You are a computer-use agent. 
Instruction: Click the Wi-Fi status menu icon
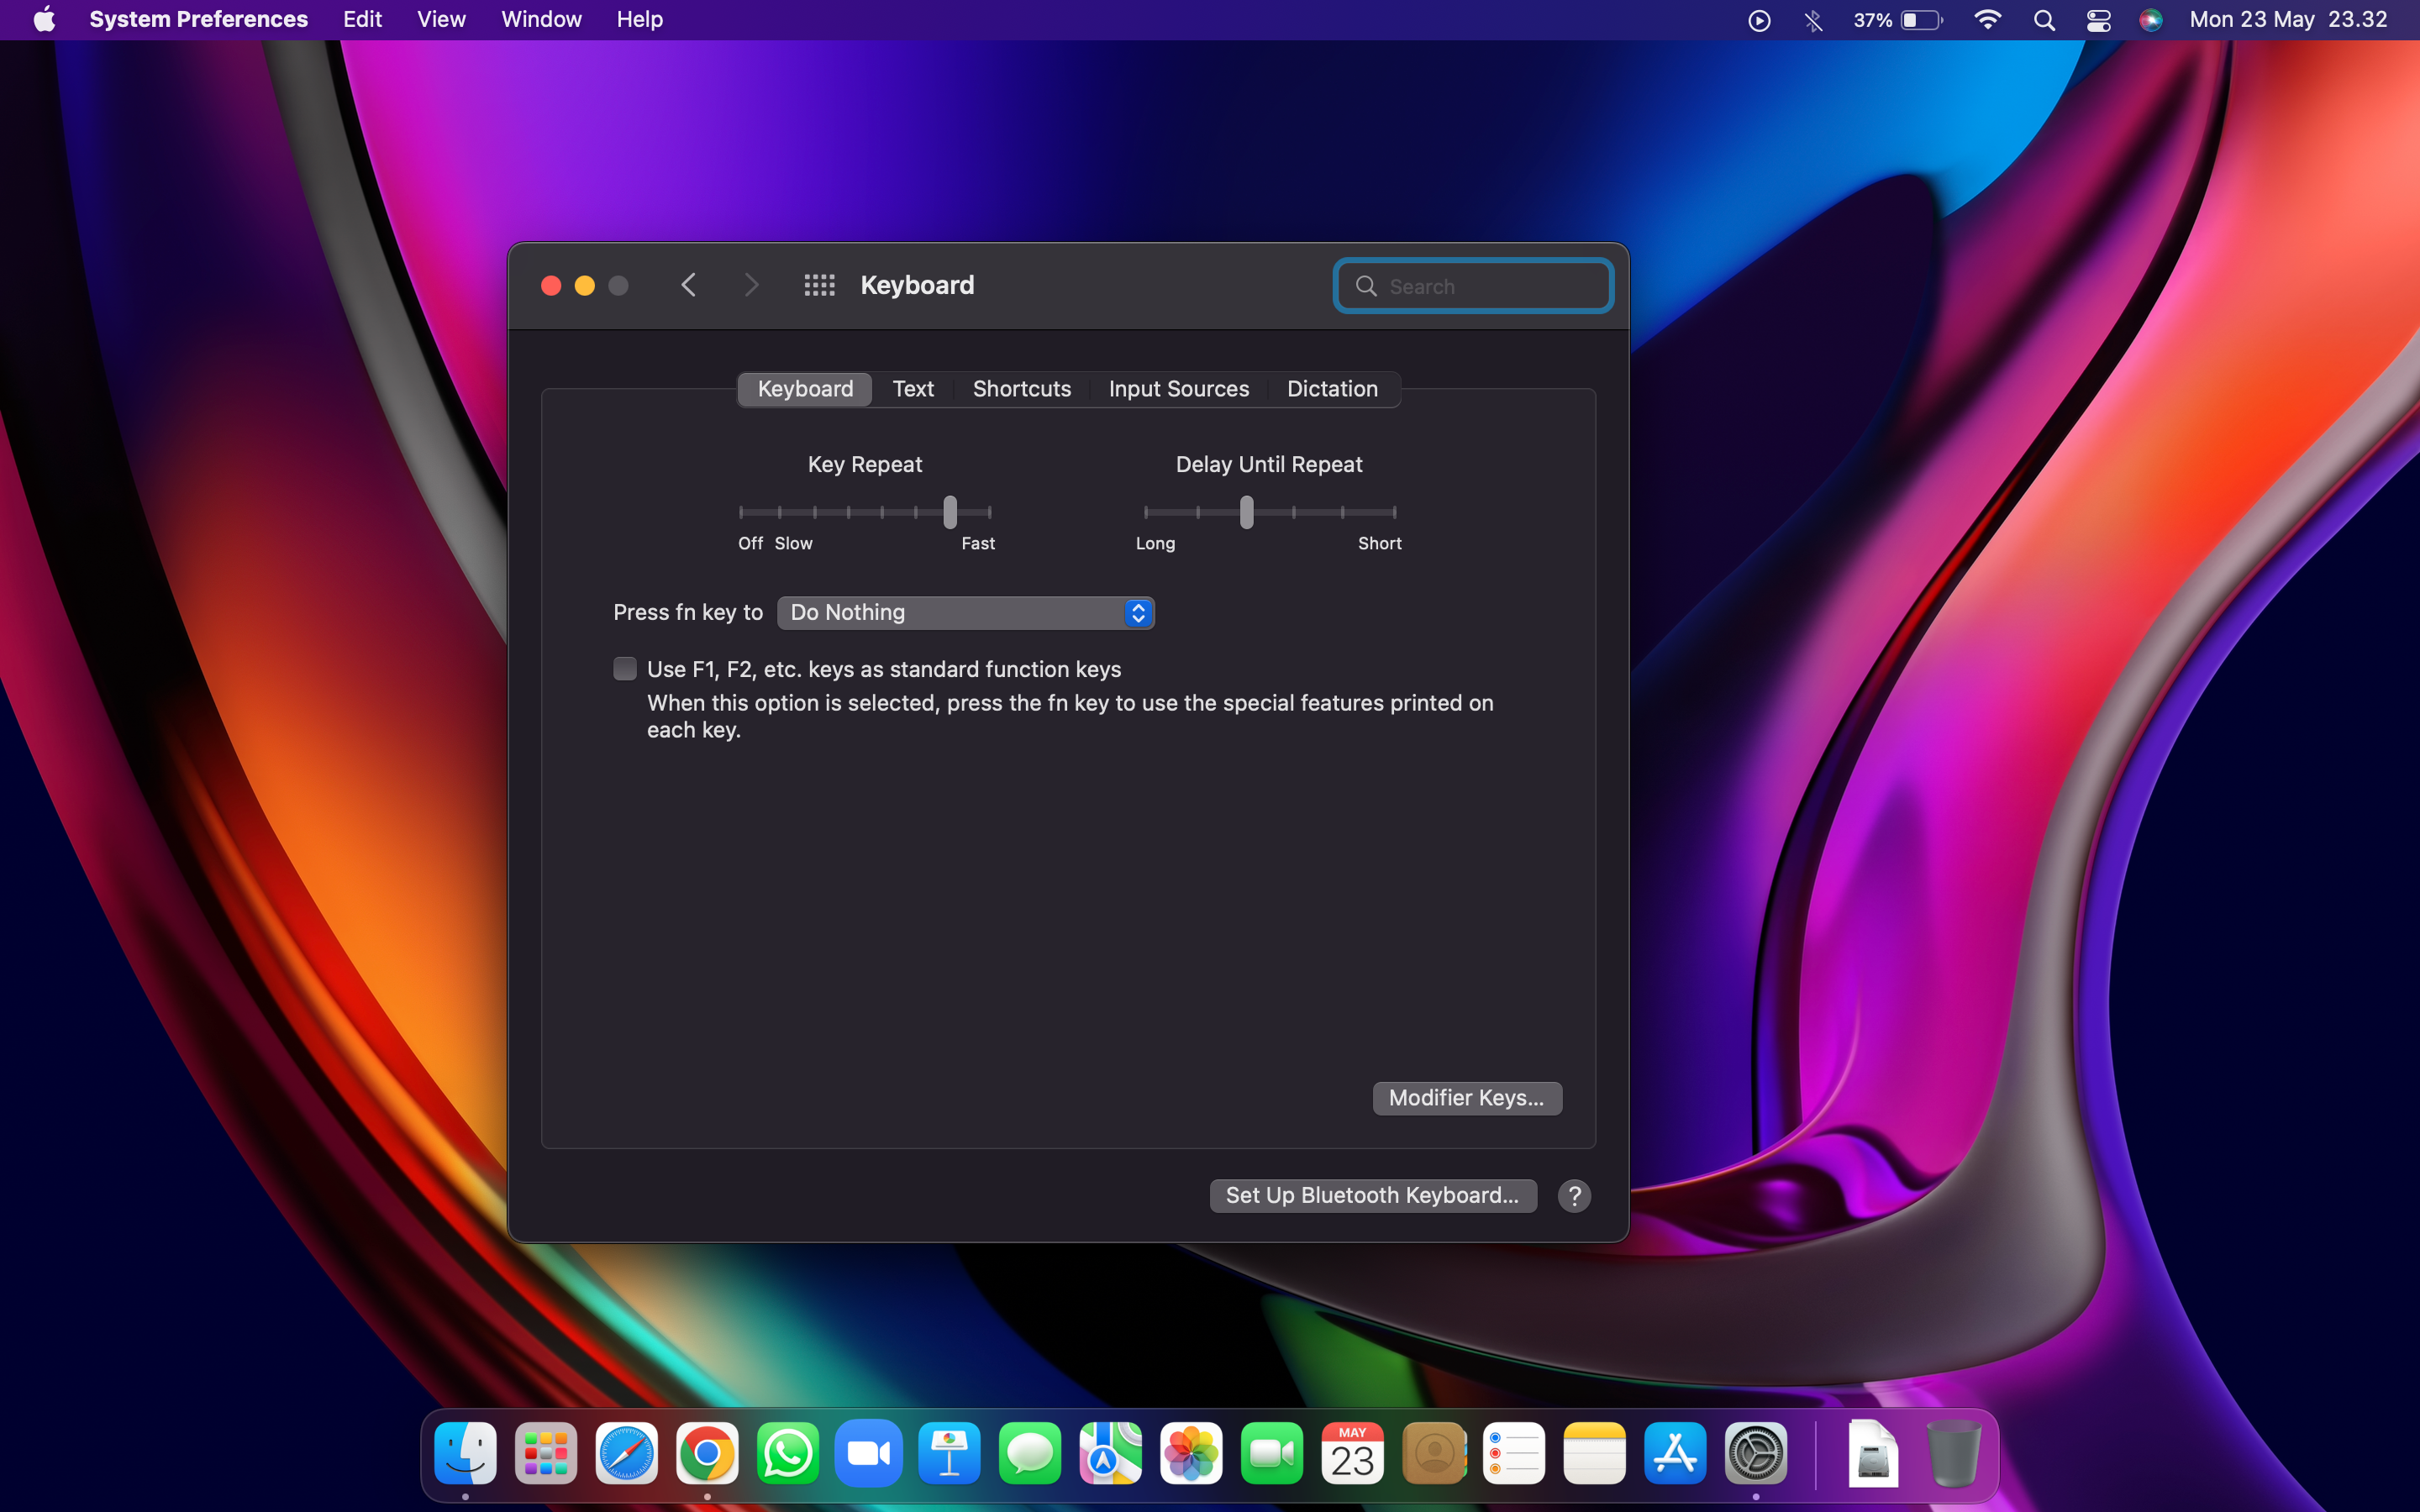coord(1987,20)
